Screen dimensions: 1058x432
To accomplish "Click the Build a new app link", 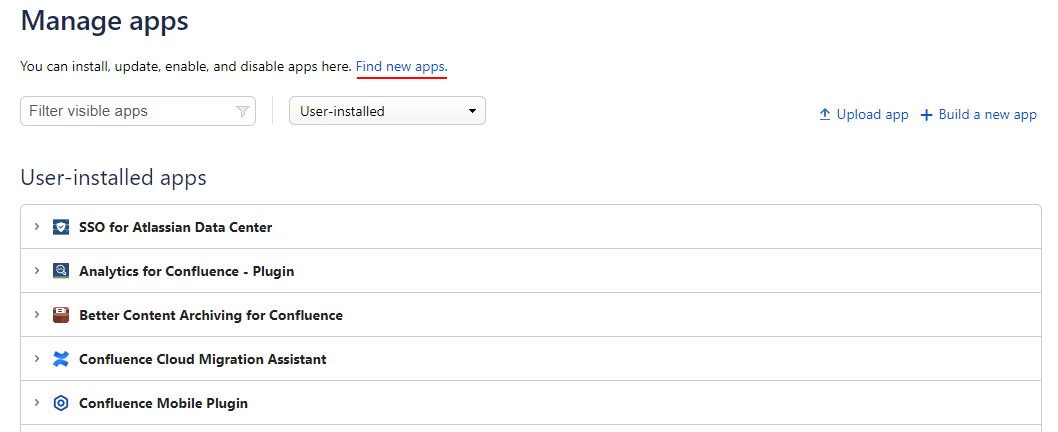I will (x=987, y=115).
